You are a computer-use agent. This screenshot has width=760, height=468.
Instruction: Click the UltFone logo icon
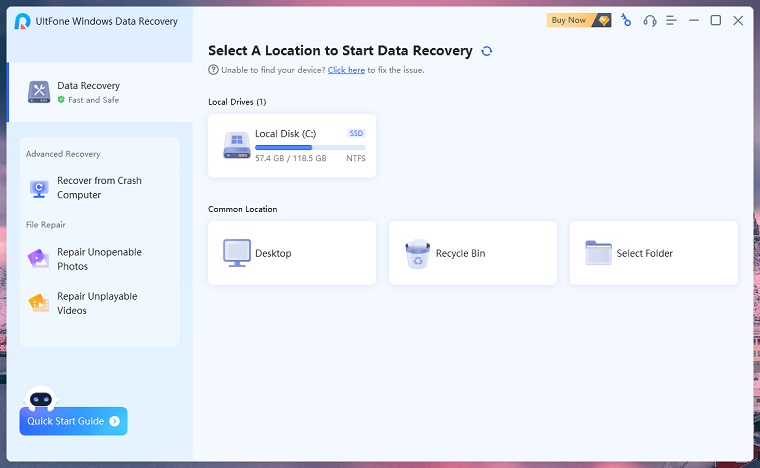click(x=22, y=21)
